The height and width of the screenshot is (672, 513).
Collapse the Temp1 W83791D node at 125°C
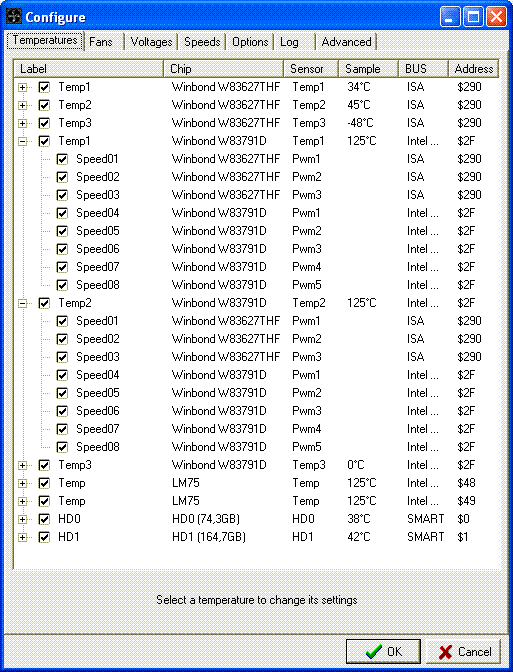(x=22, y=141)
